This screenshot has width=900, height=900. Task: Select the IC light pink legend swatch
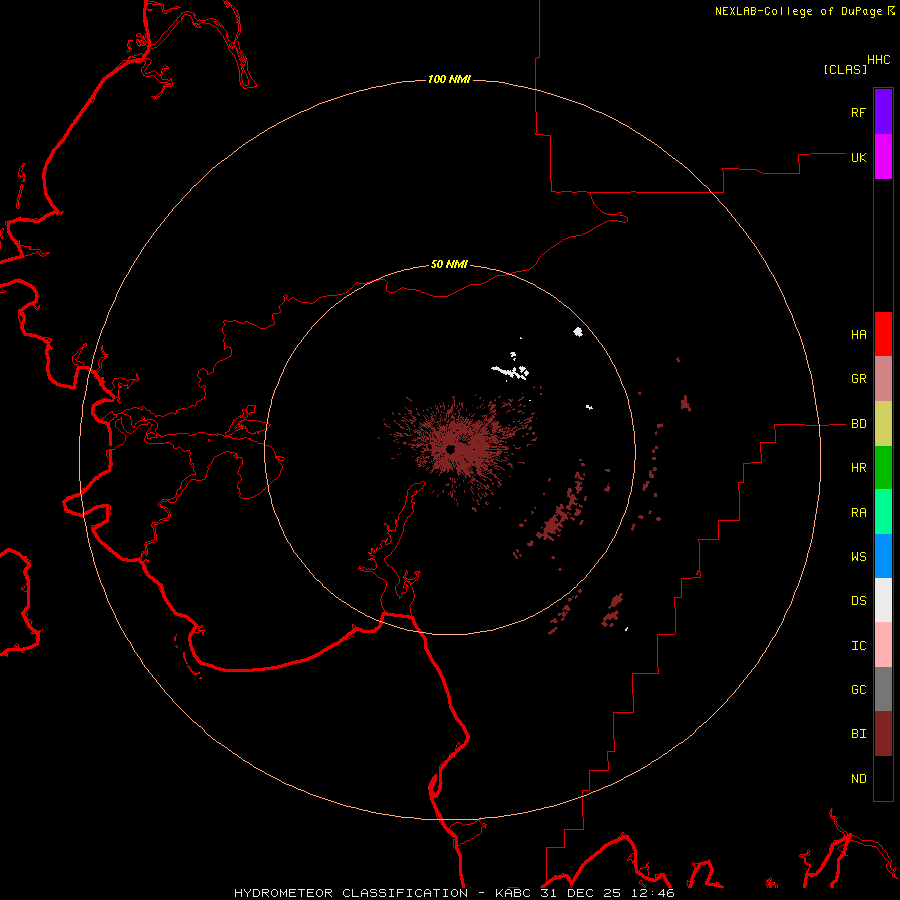pyautogui.click(x=883, y=645)
